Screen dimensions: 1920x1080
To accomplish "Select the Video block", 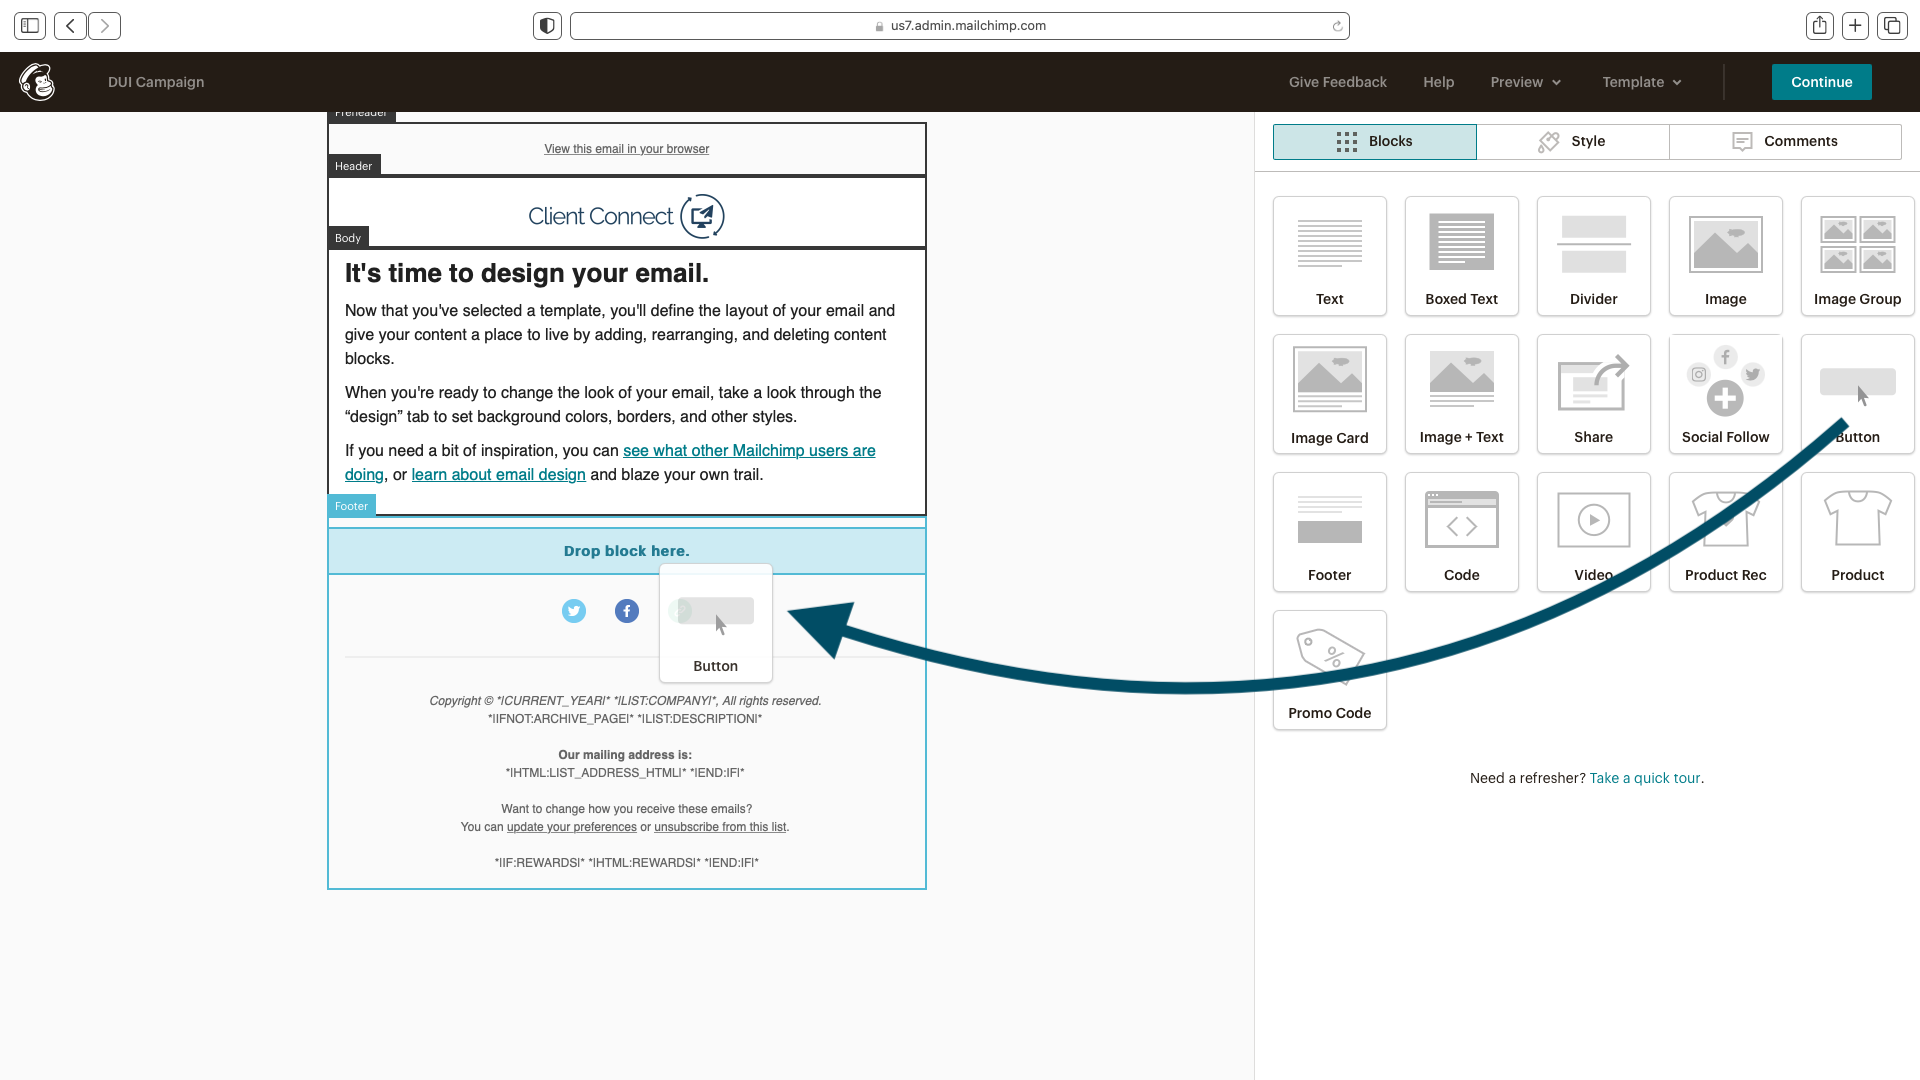I will pyautogui.click(x=1593, y=532).
